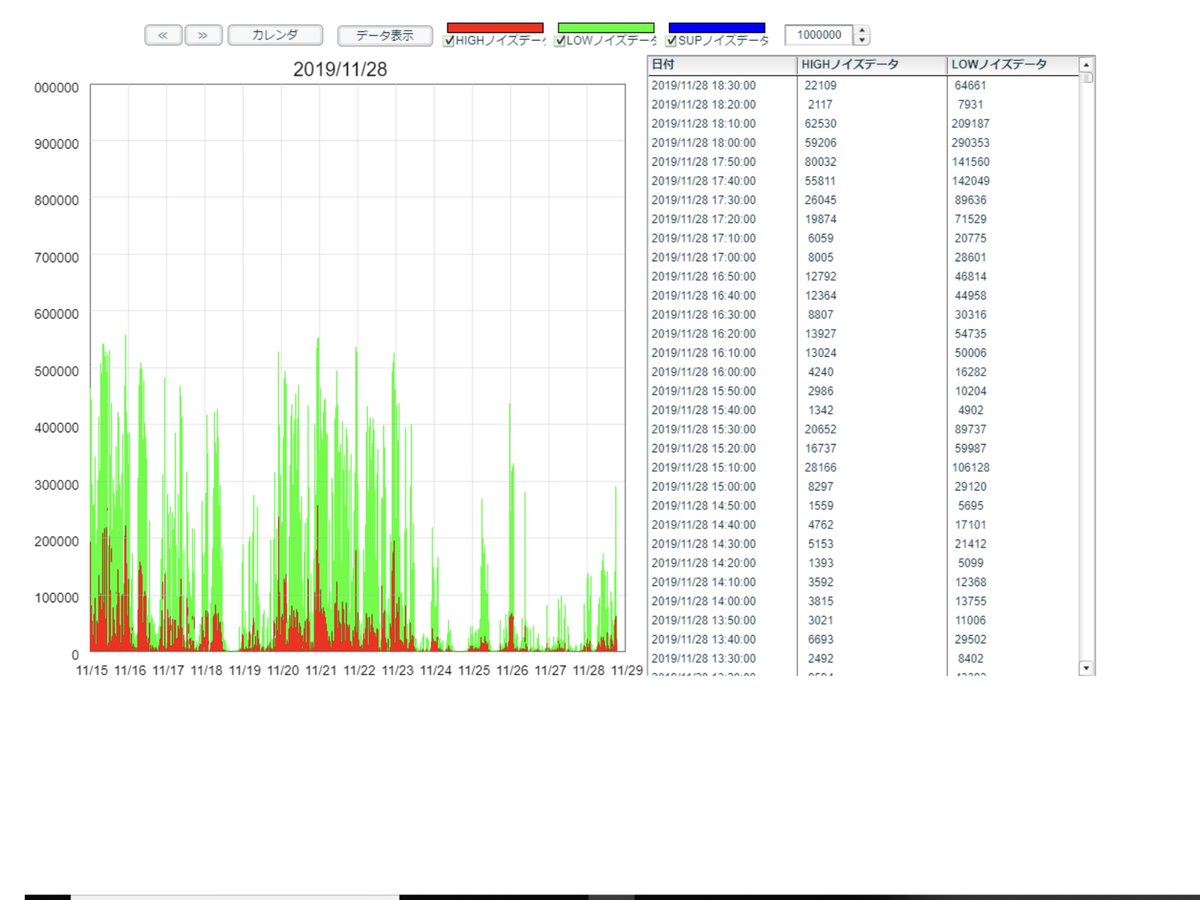The image size is (1200, 900).
Task: Select row 2019/11/28 18:10:00
Action: (x=863, y=123)
